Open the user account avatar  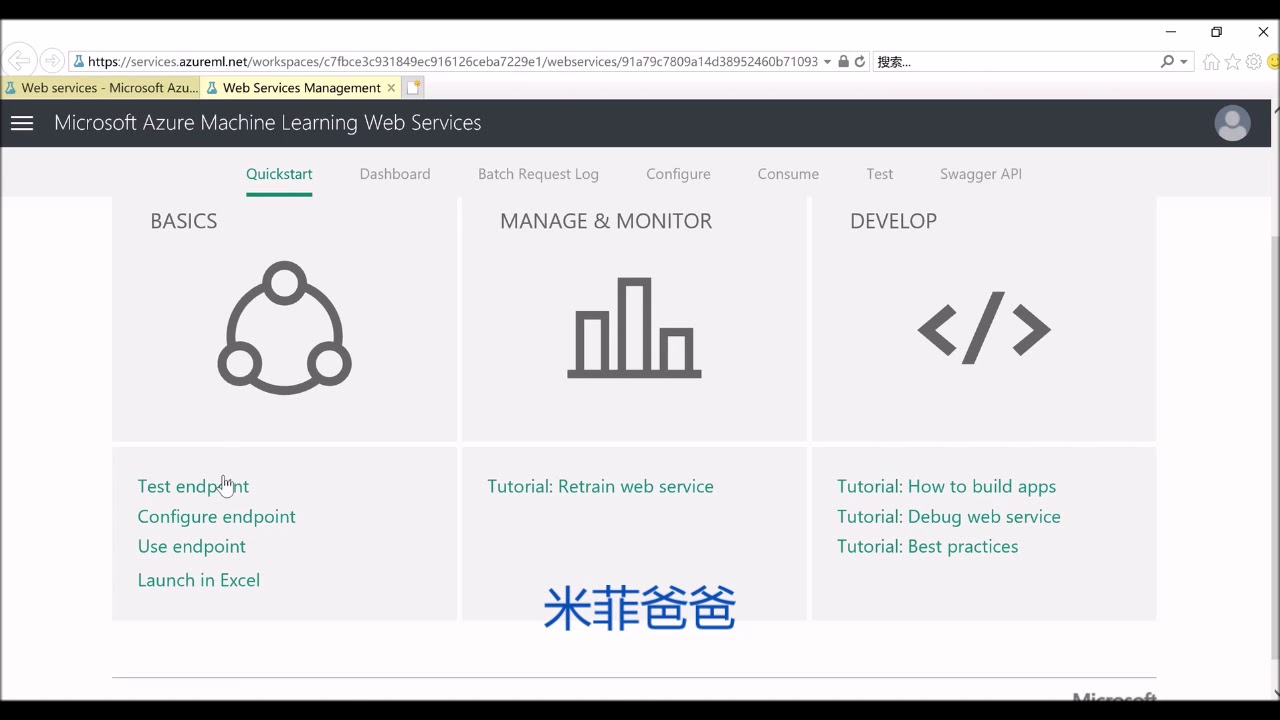1232,123
